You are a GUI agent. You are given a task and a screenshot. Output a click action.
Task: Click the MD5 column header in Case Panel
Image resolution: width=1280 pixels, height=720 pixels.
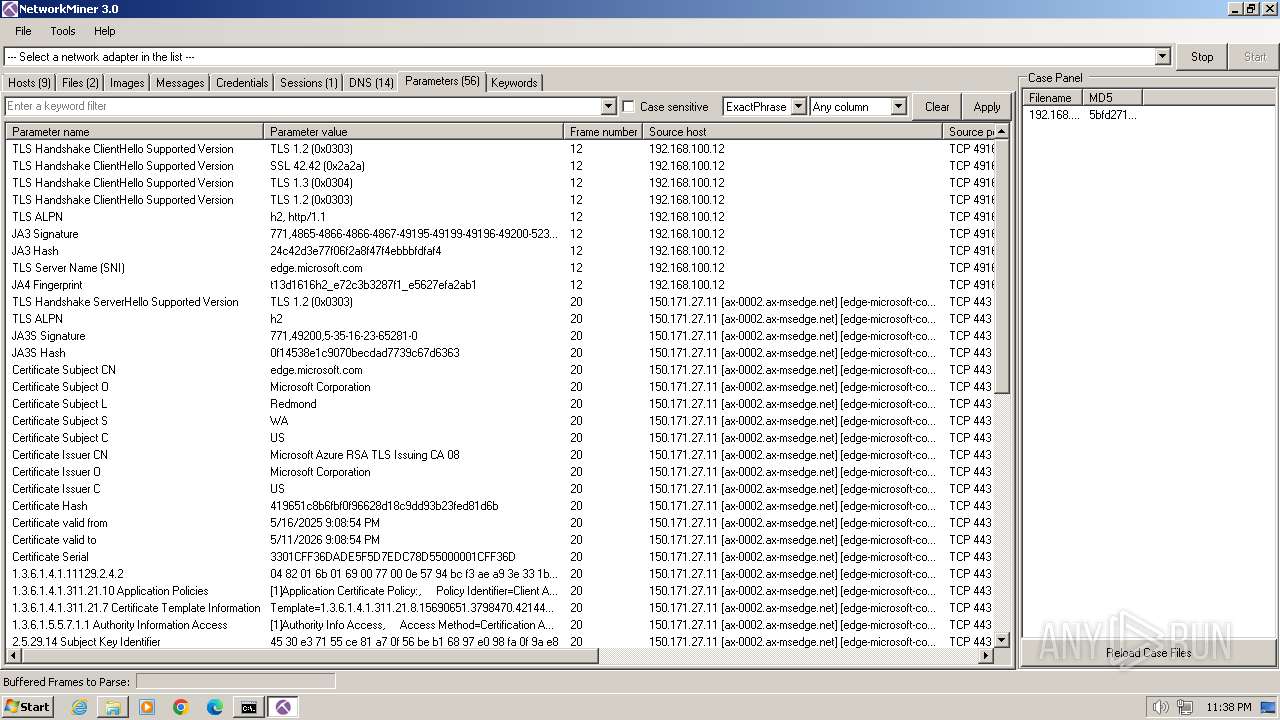(x=1112, y=97)
